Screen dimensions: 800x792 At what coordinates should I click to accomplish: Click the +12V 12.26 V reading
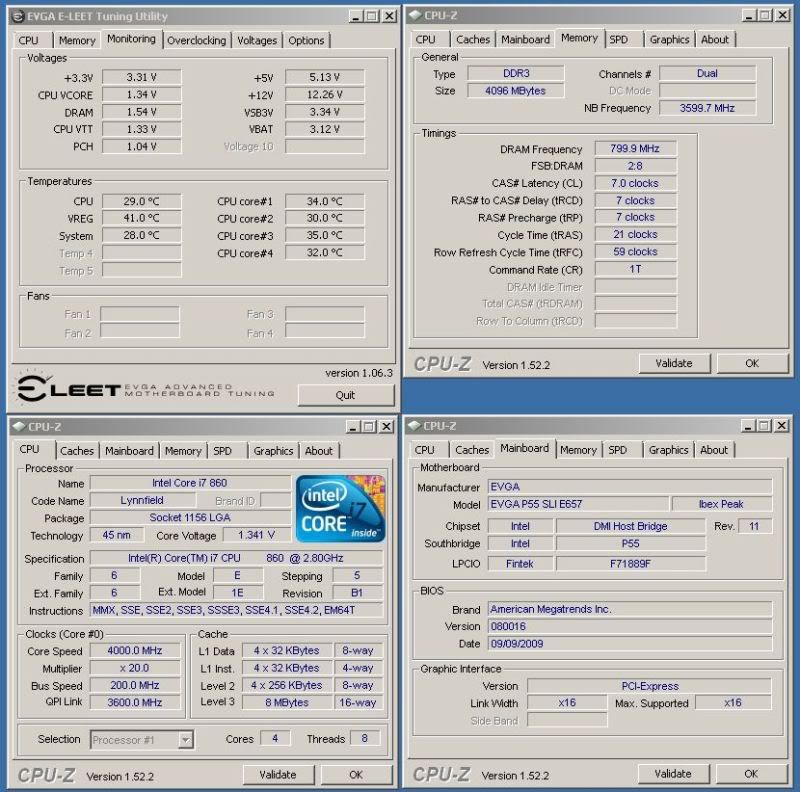(324, 95)
